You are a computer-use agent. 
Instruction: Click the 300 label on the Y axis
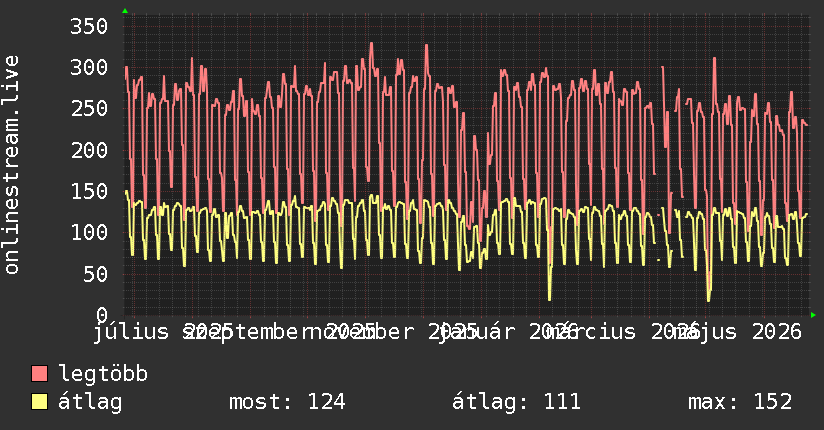pyautogui.click(x=89, y=67)
